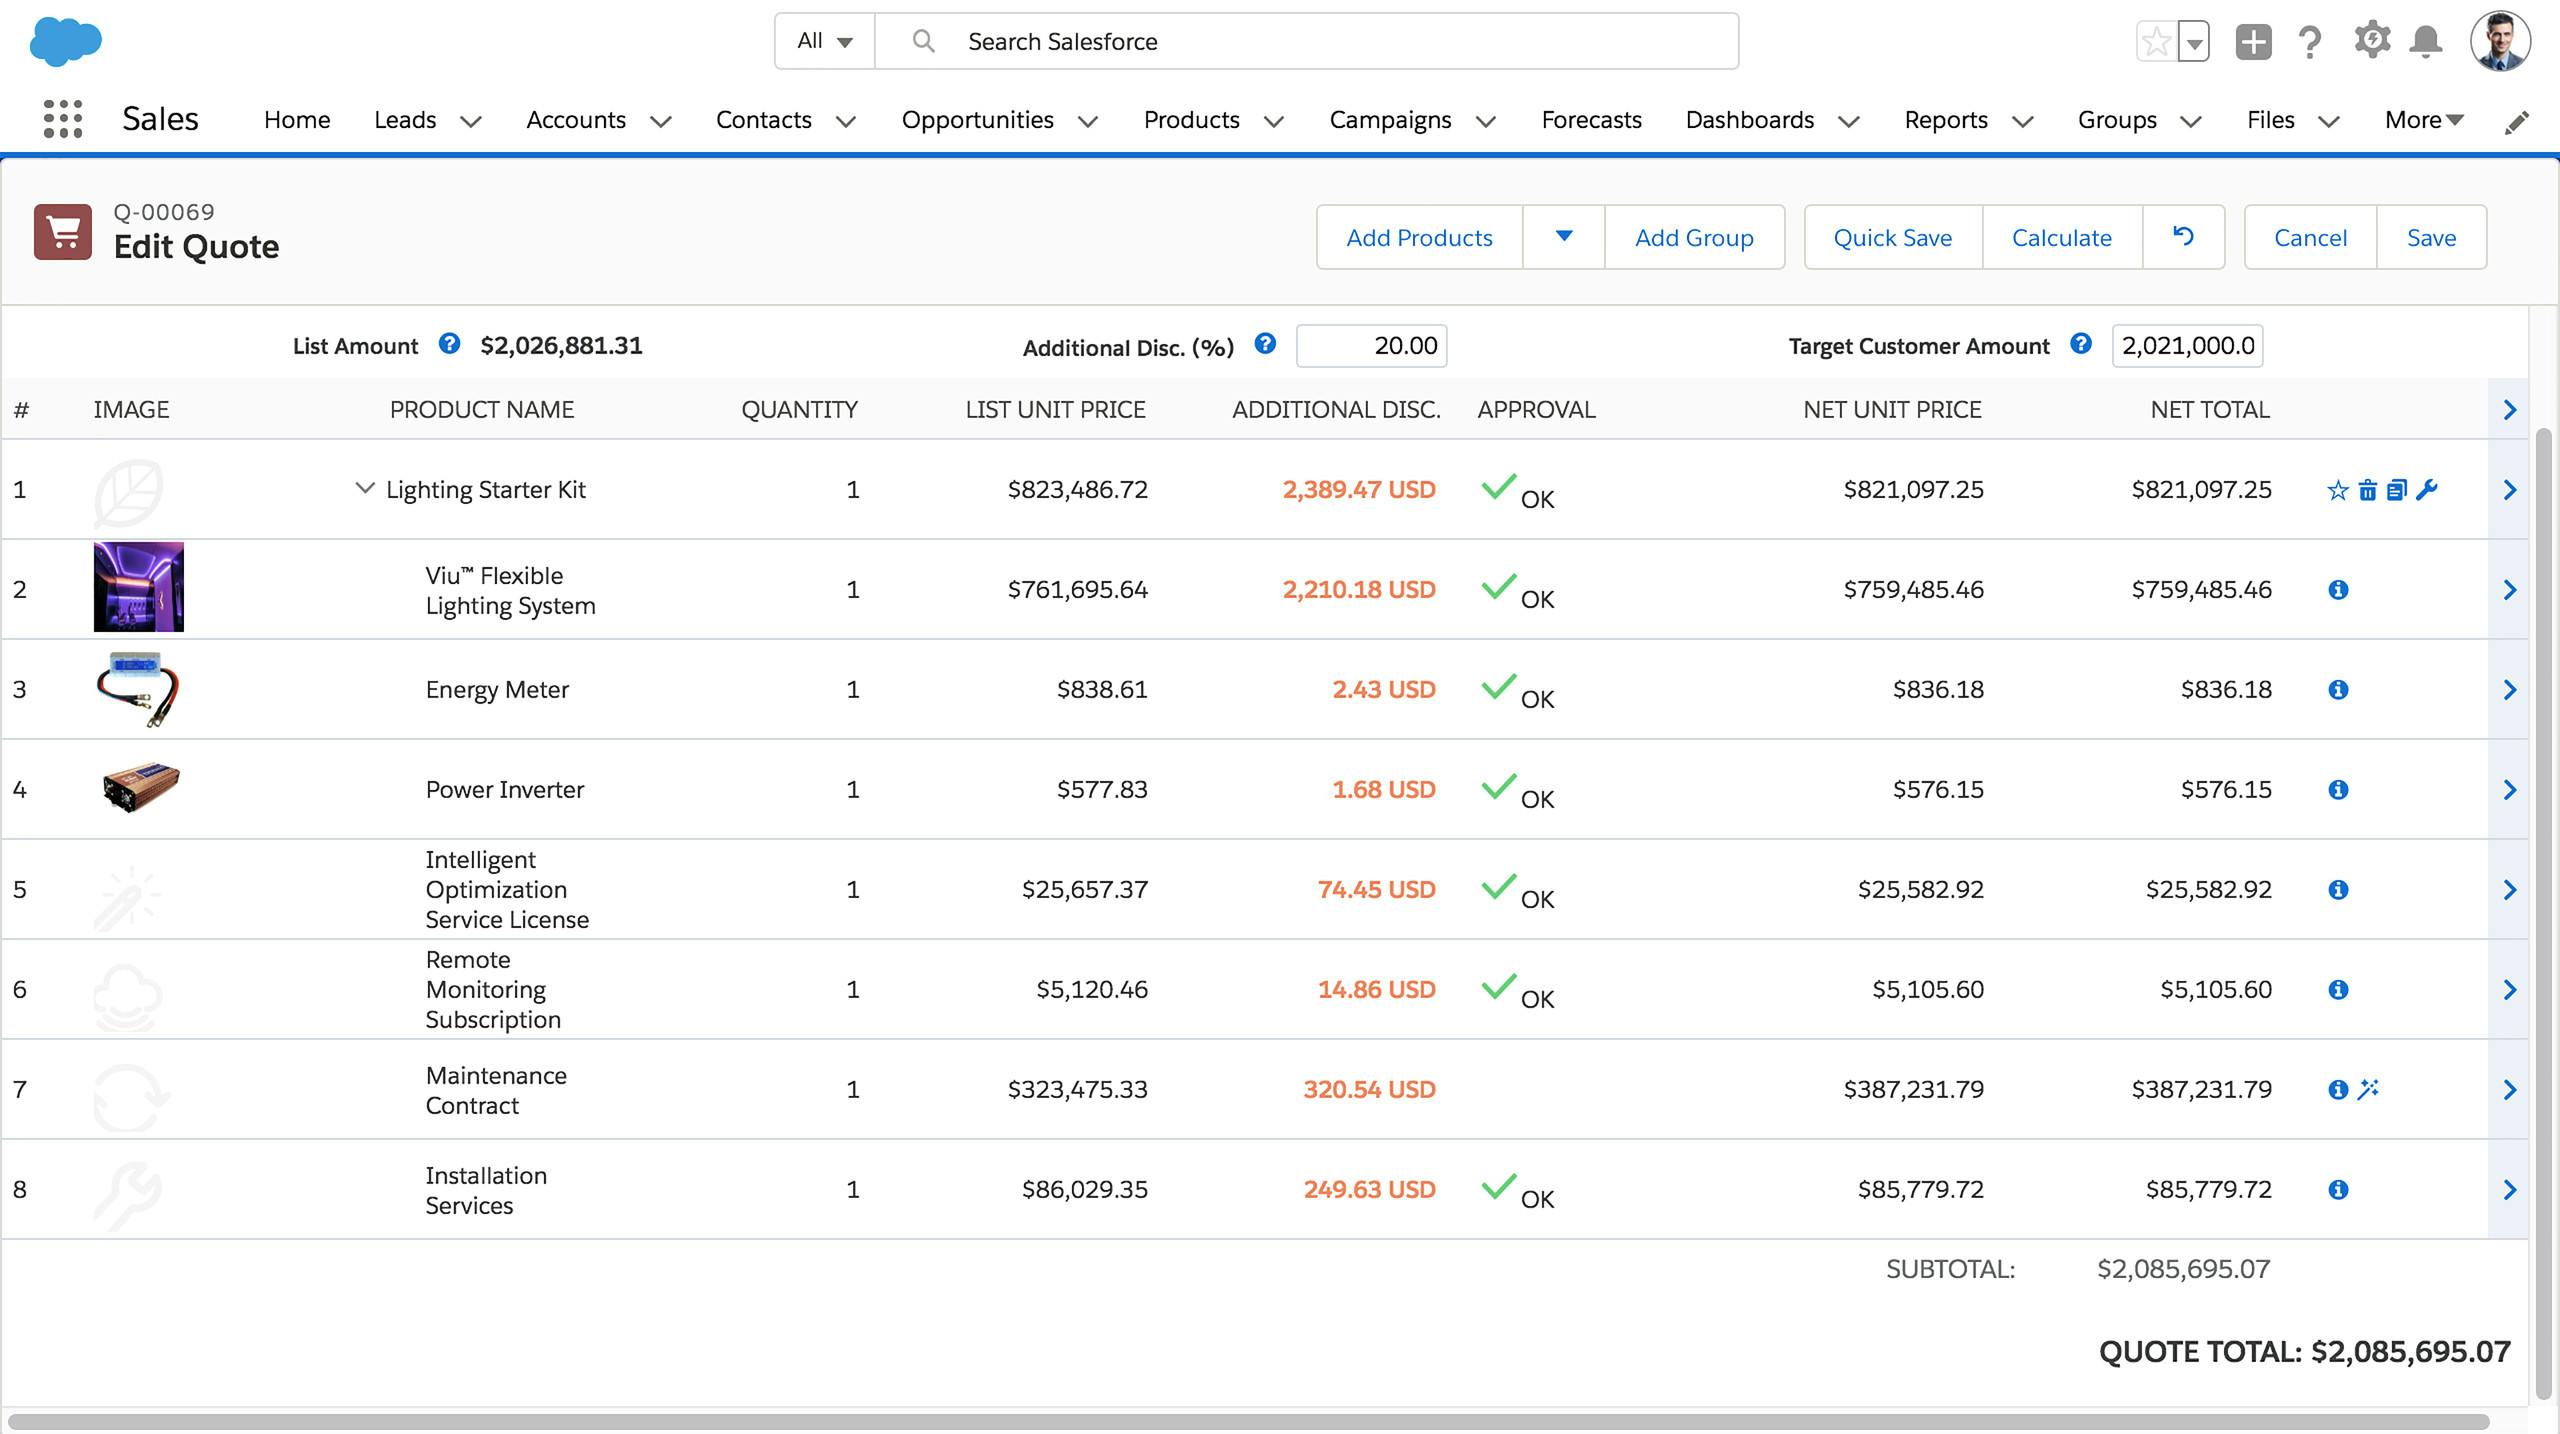Screen dimensions: 2560x1434
Task: Click the Quick Save button
Action: pos(1893,237)
